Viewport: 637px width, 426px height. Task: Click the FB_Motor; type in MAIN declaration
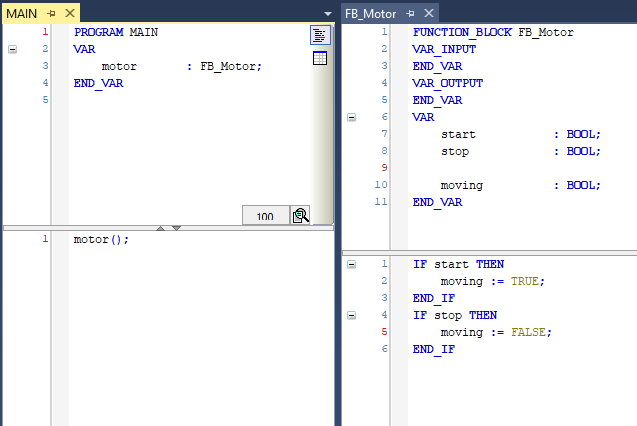pyautogui.click(x=231, y=66)
